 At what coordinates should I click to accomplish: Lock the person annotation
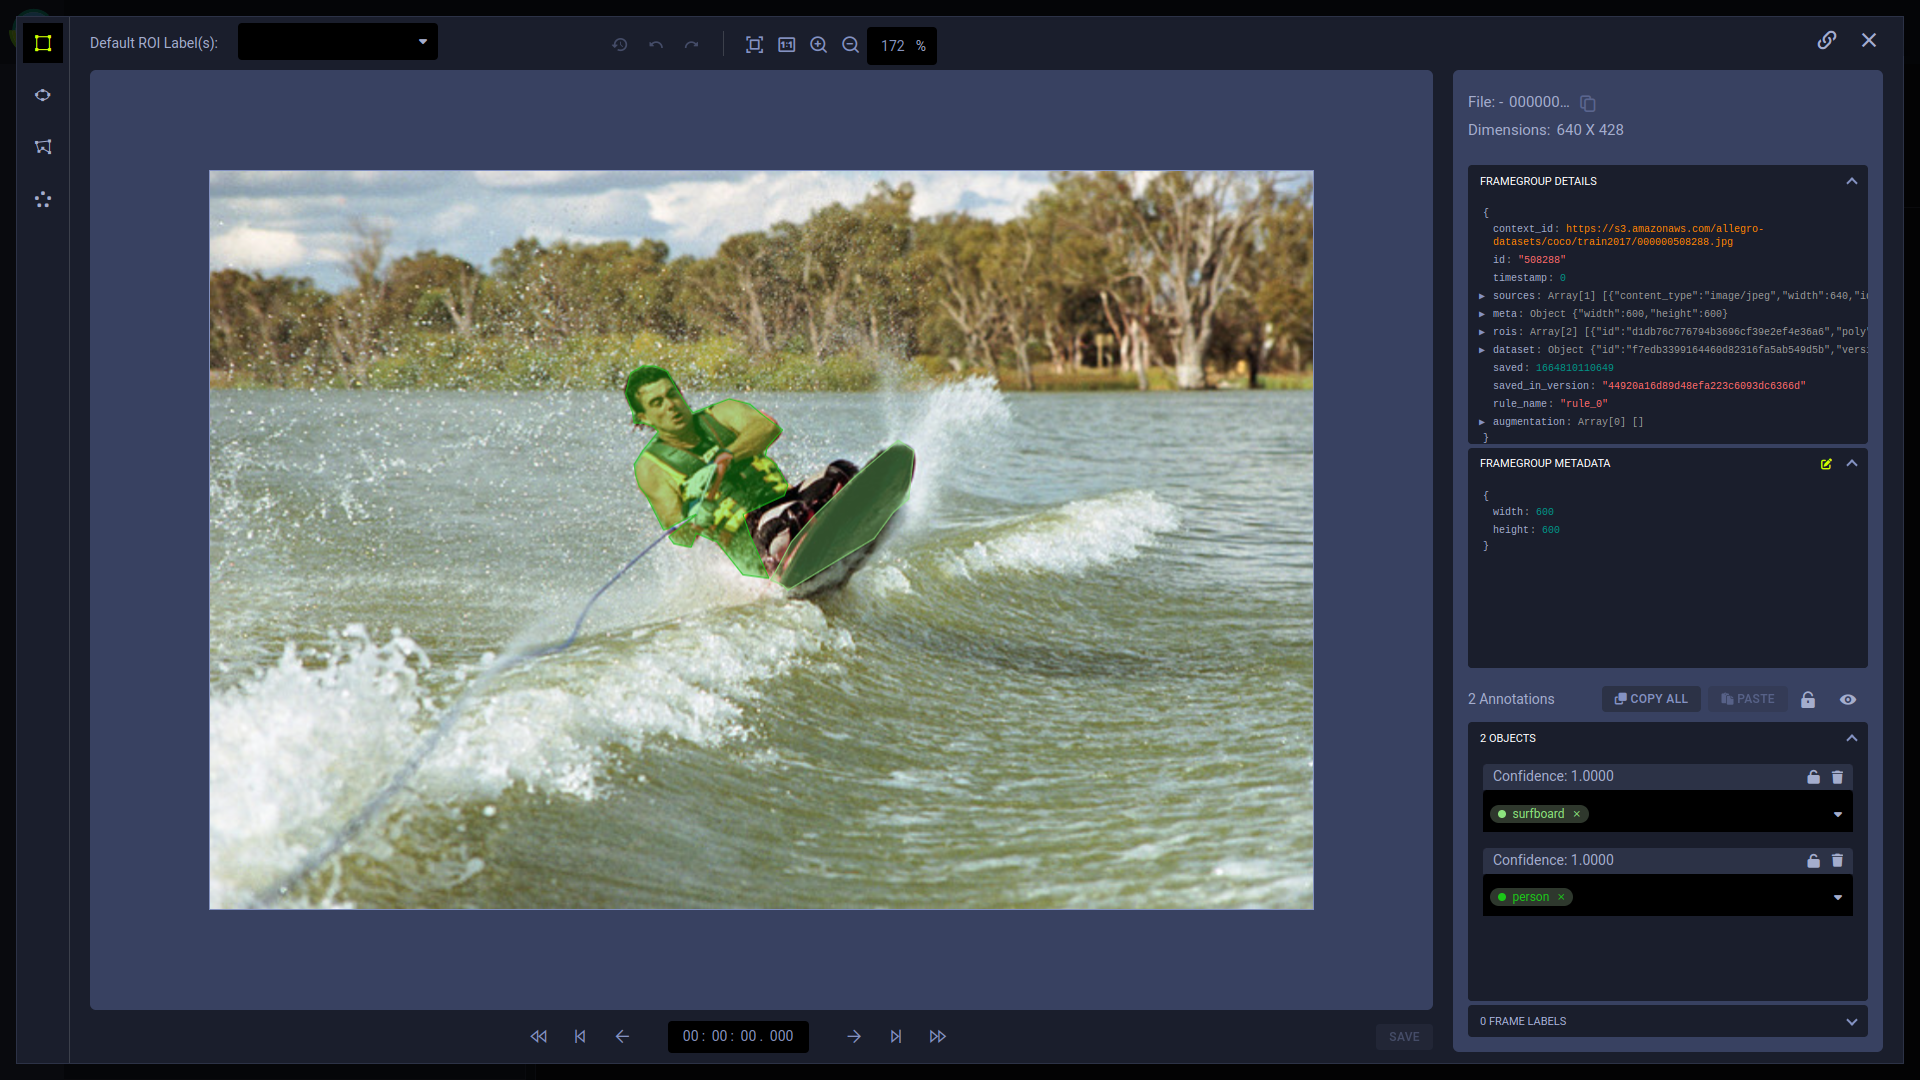click(x=1813, y=861)
